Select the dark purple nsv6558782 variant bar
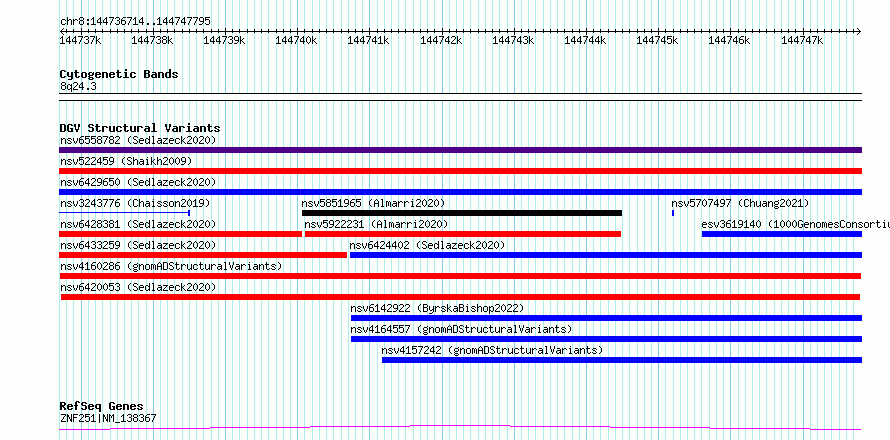The width and height of the screenshot is (890, 440). click(460, 150)
